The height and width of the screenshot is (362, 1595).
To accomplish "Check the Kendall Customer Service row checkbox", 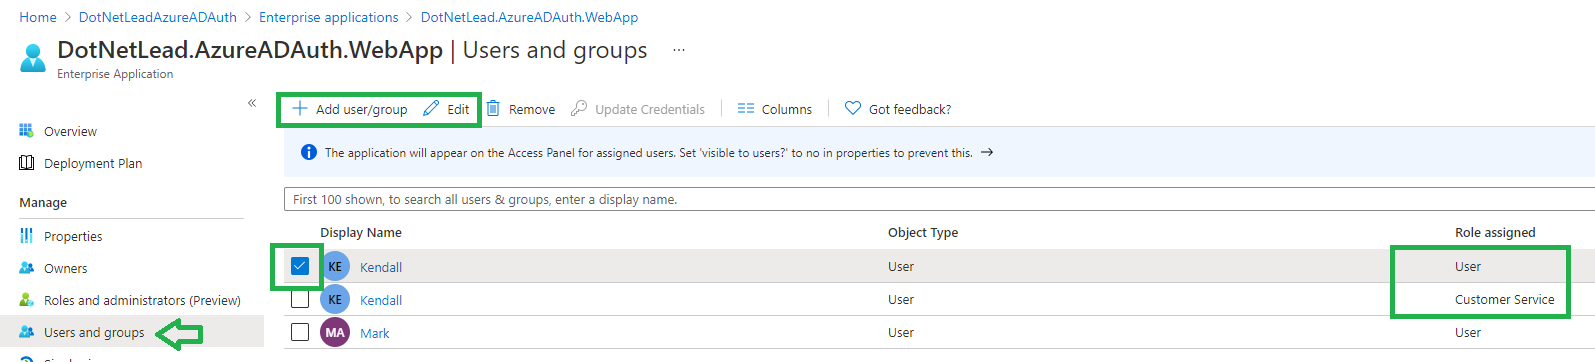I will [x=300, y=299].
